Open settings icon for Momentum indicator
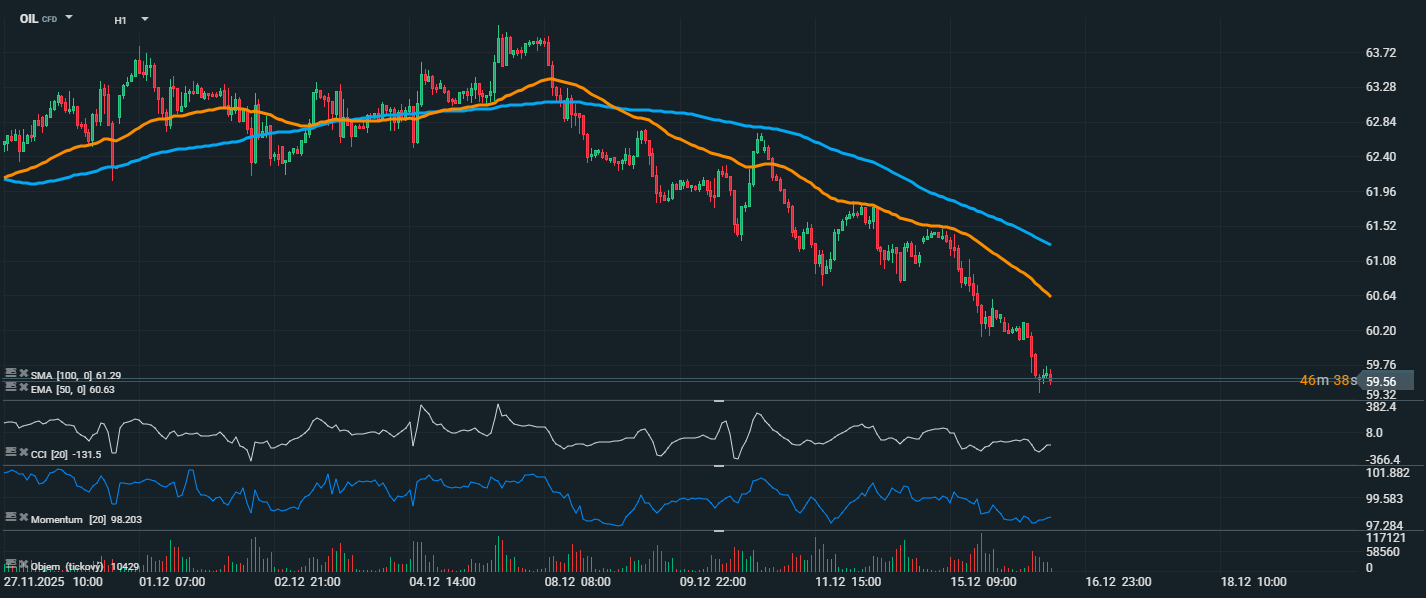 (10, 518)
